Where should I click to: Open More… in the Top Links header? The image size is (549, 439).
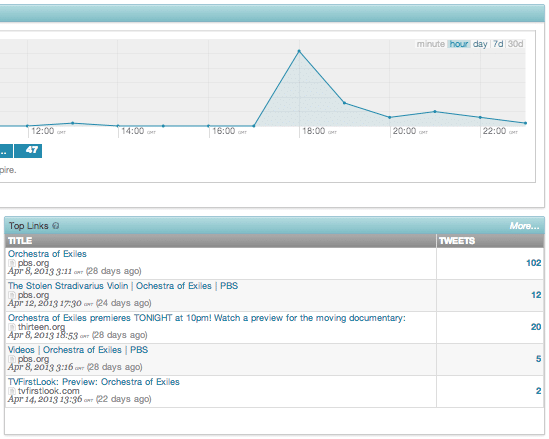point(524,226)
